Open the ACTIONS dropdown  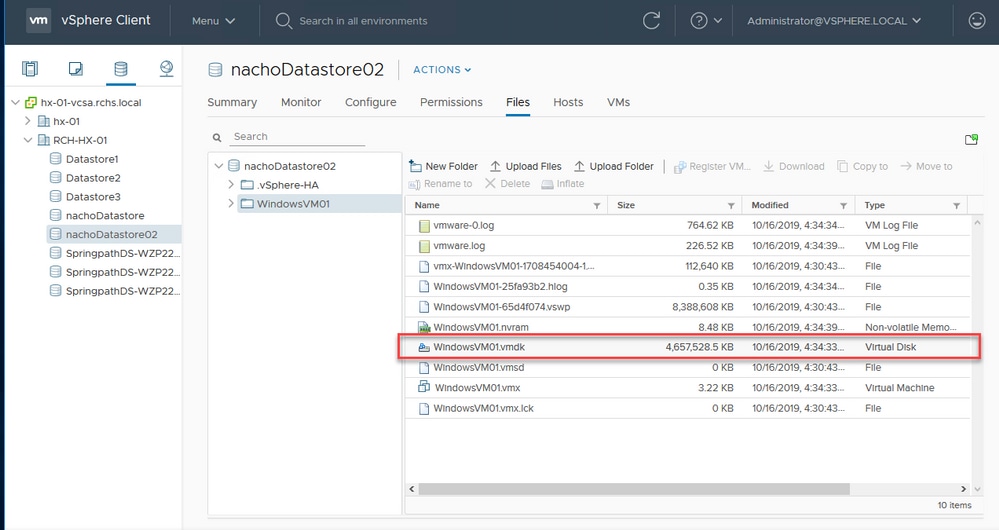pos(442,69)
